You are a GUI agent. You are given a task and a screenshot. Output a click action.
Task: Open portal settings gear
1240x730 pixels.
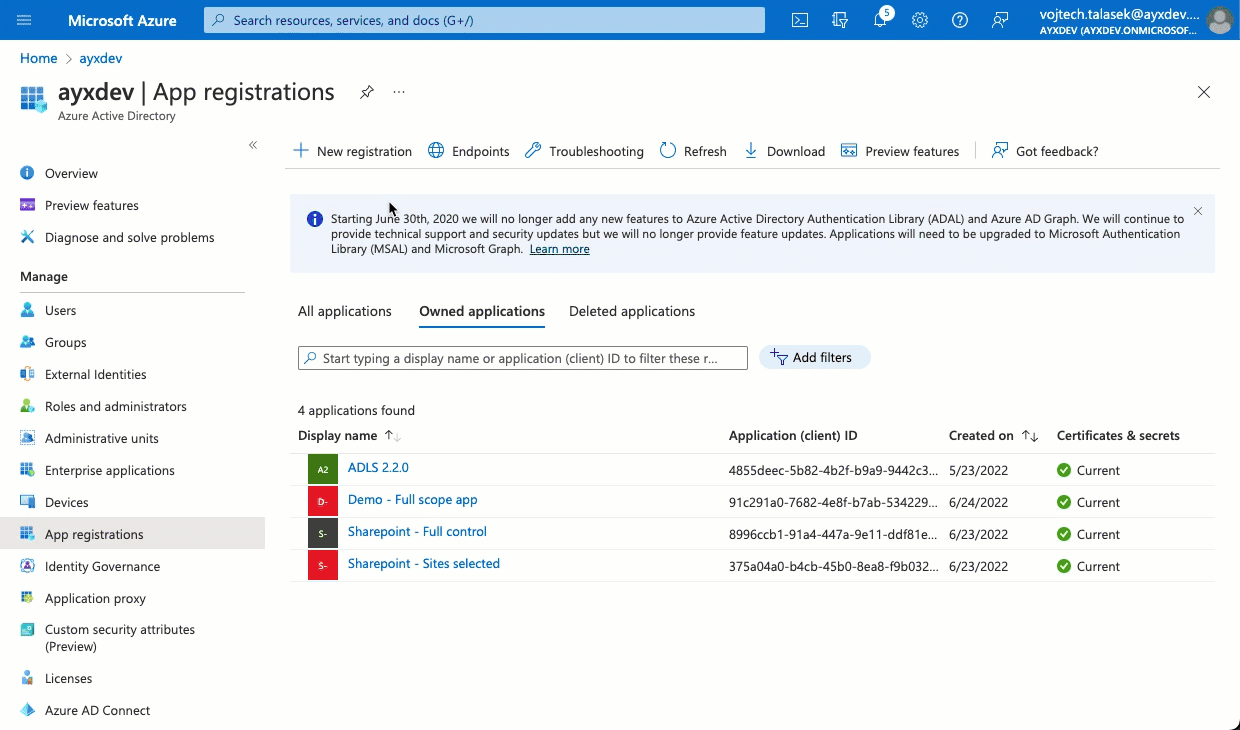coord(919,20)
